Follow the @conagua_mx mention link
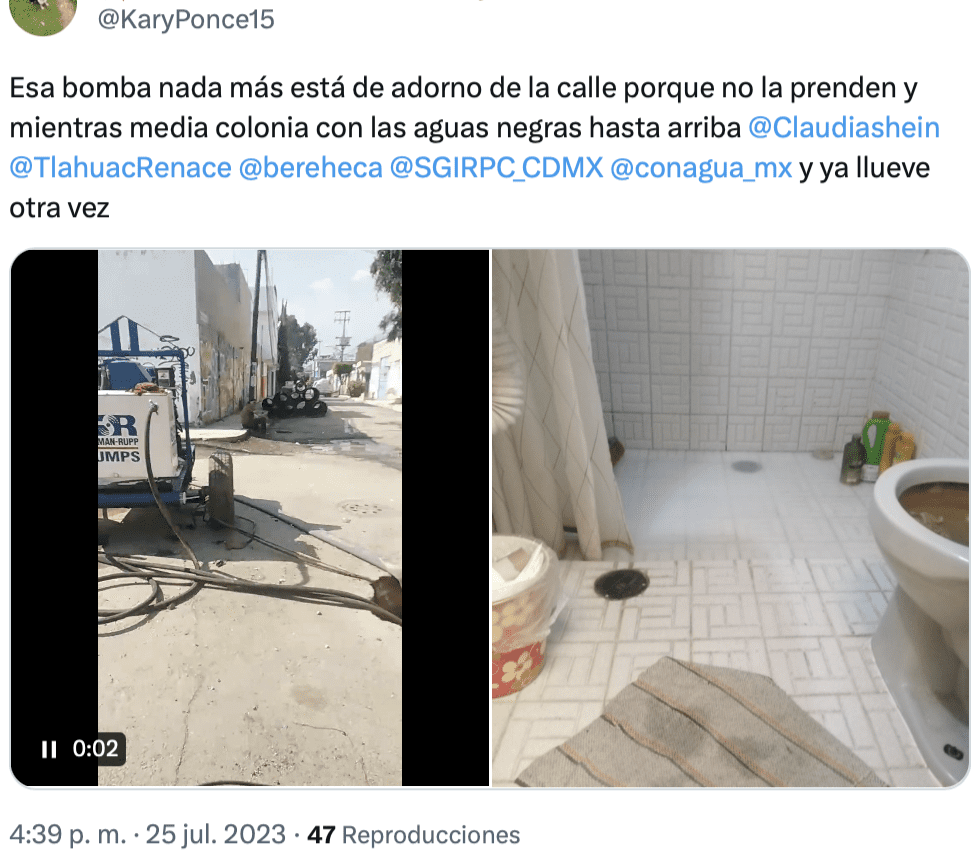Image resolution: width=978 pixels, height=868 pixels. click(x=701, y=168)
